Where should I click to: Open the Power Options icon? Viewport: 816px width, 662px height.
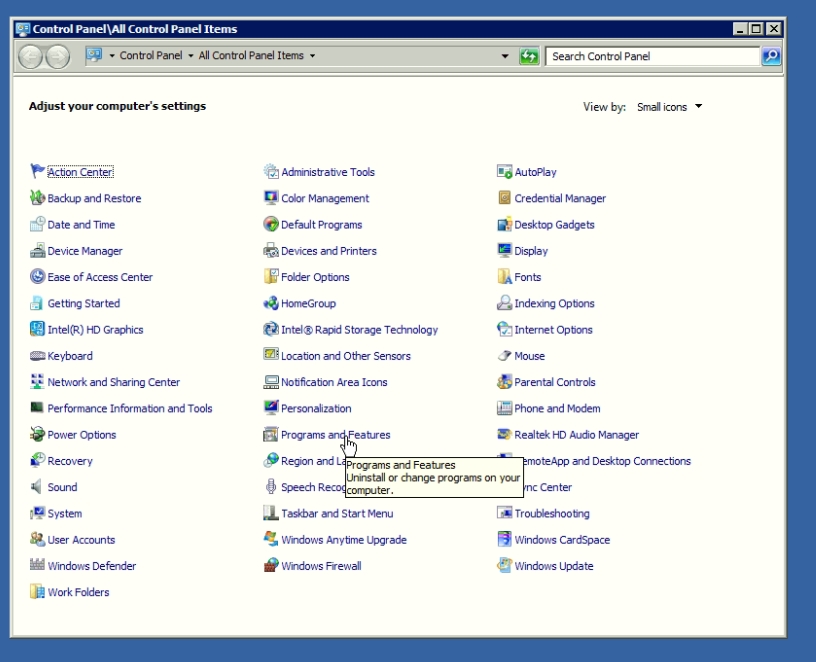tap(37, 434)
